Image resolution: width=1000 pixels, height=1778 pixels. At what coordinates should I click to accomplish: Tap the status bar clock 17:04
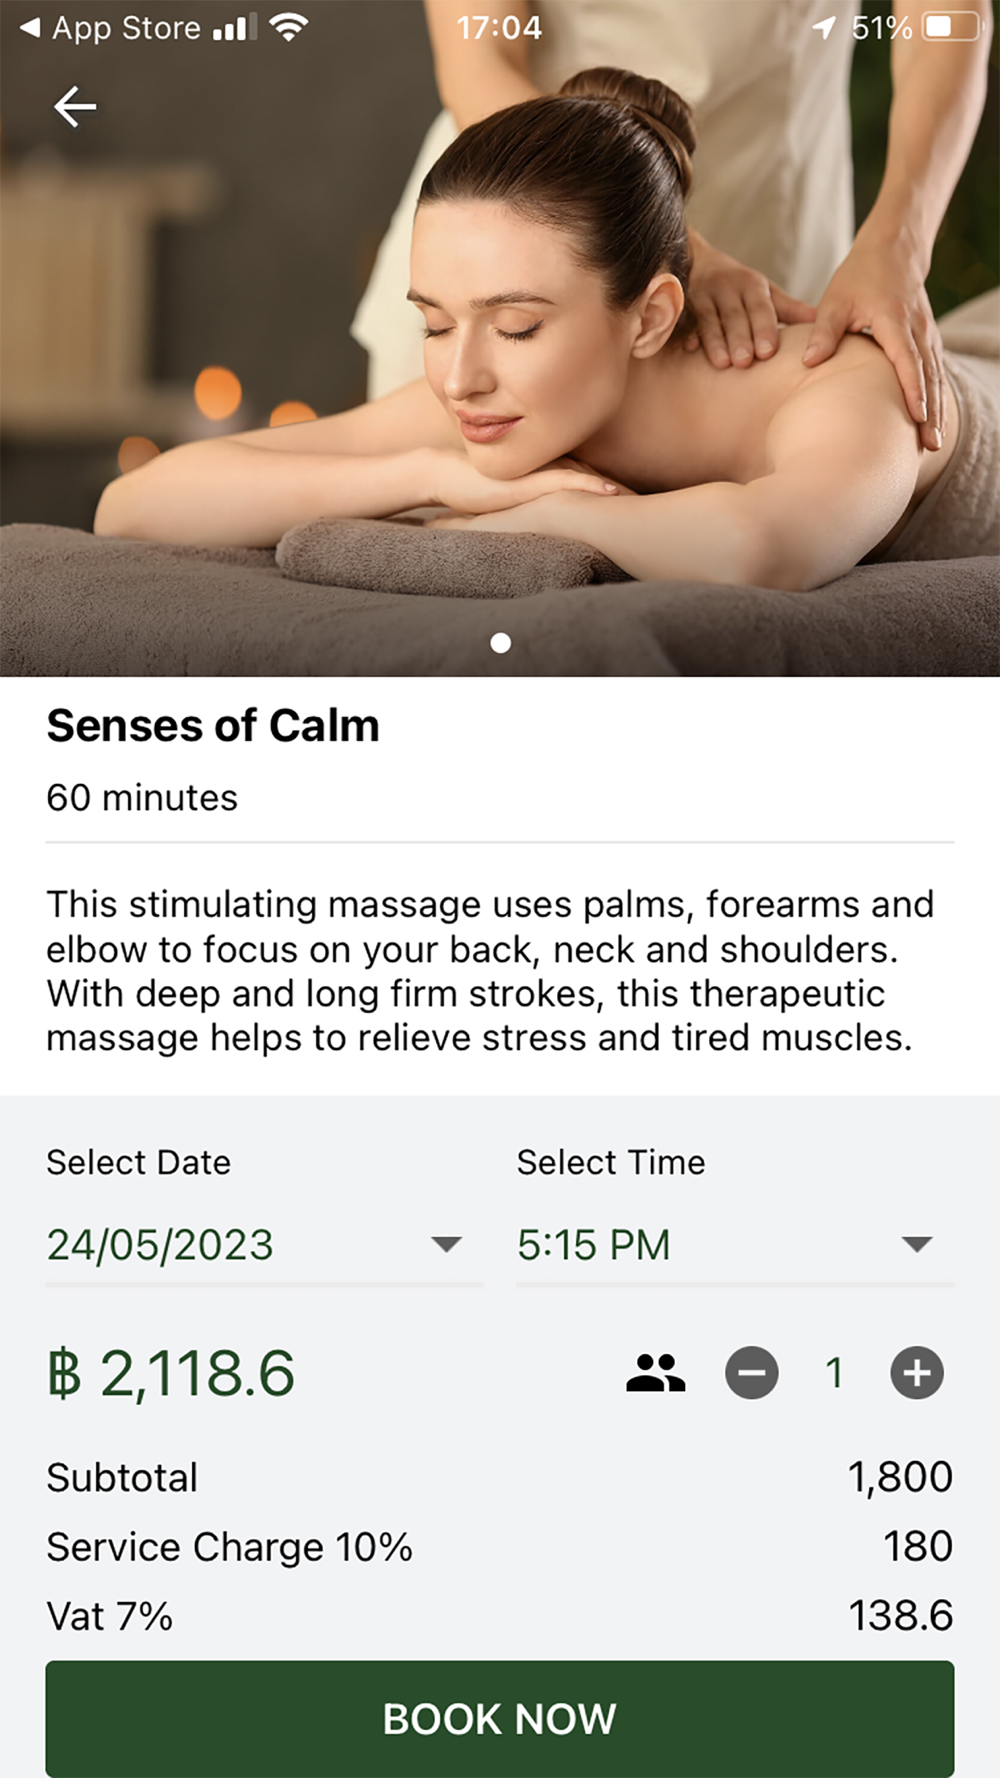click(499, 28)
